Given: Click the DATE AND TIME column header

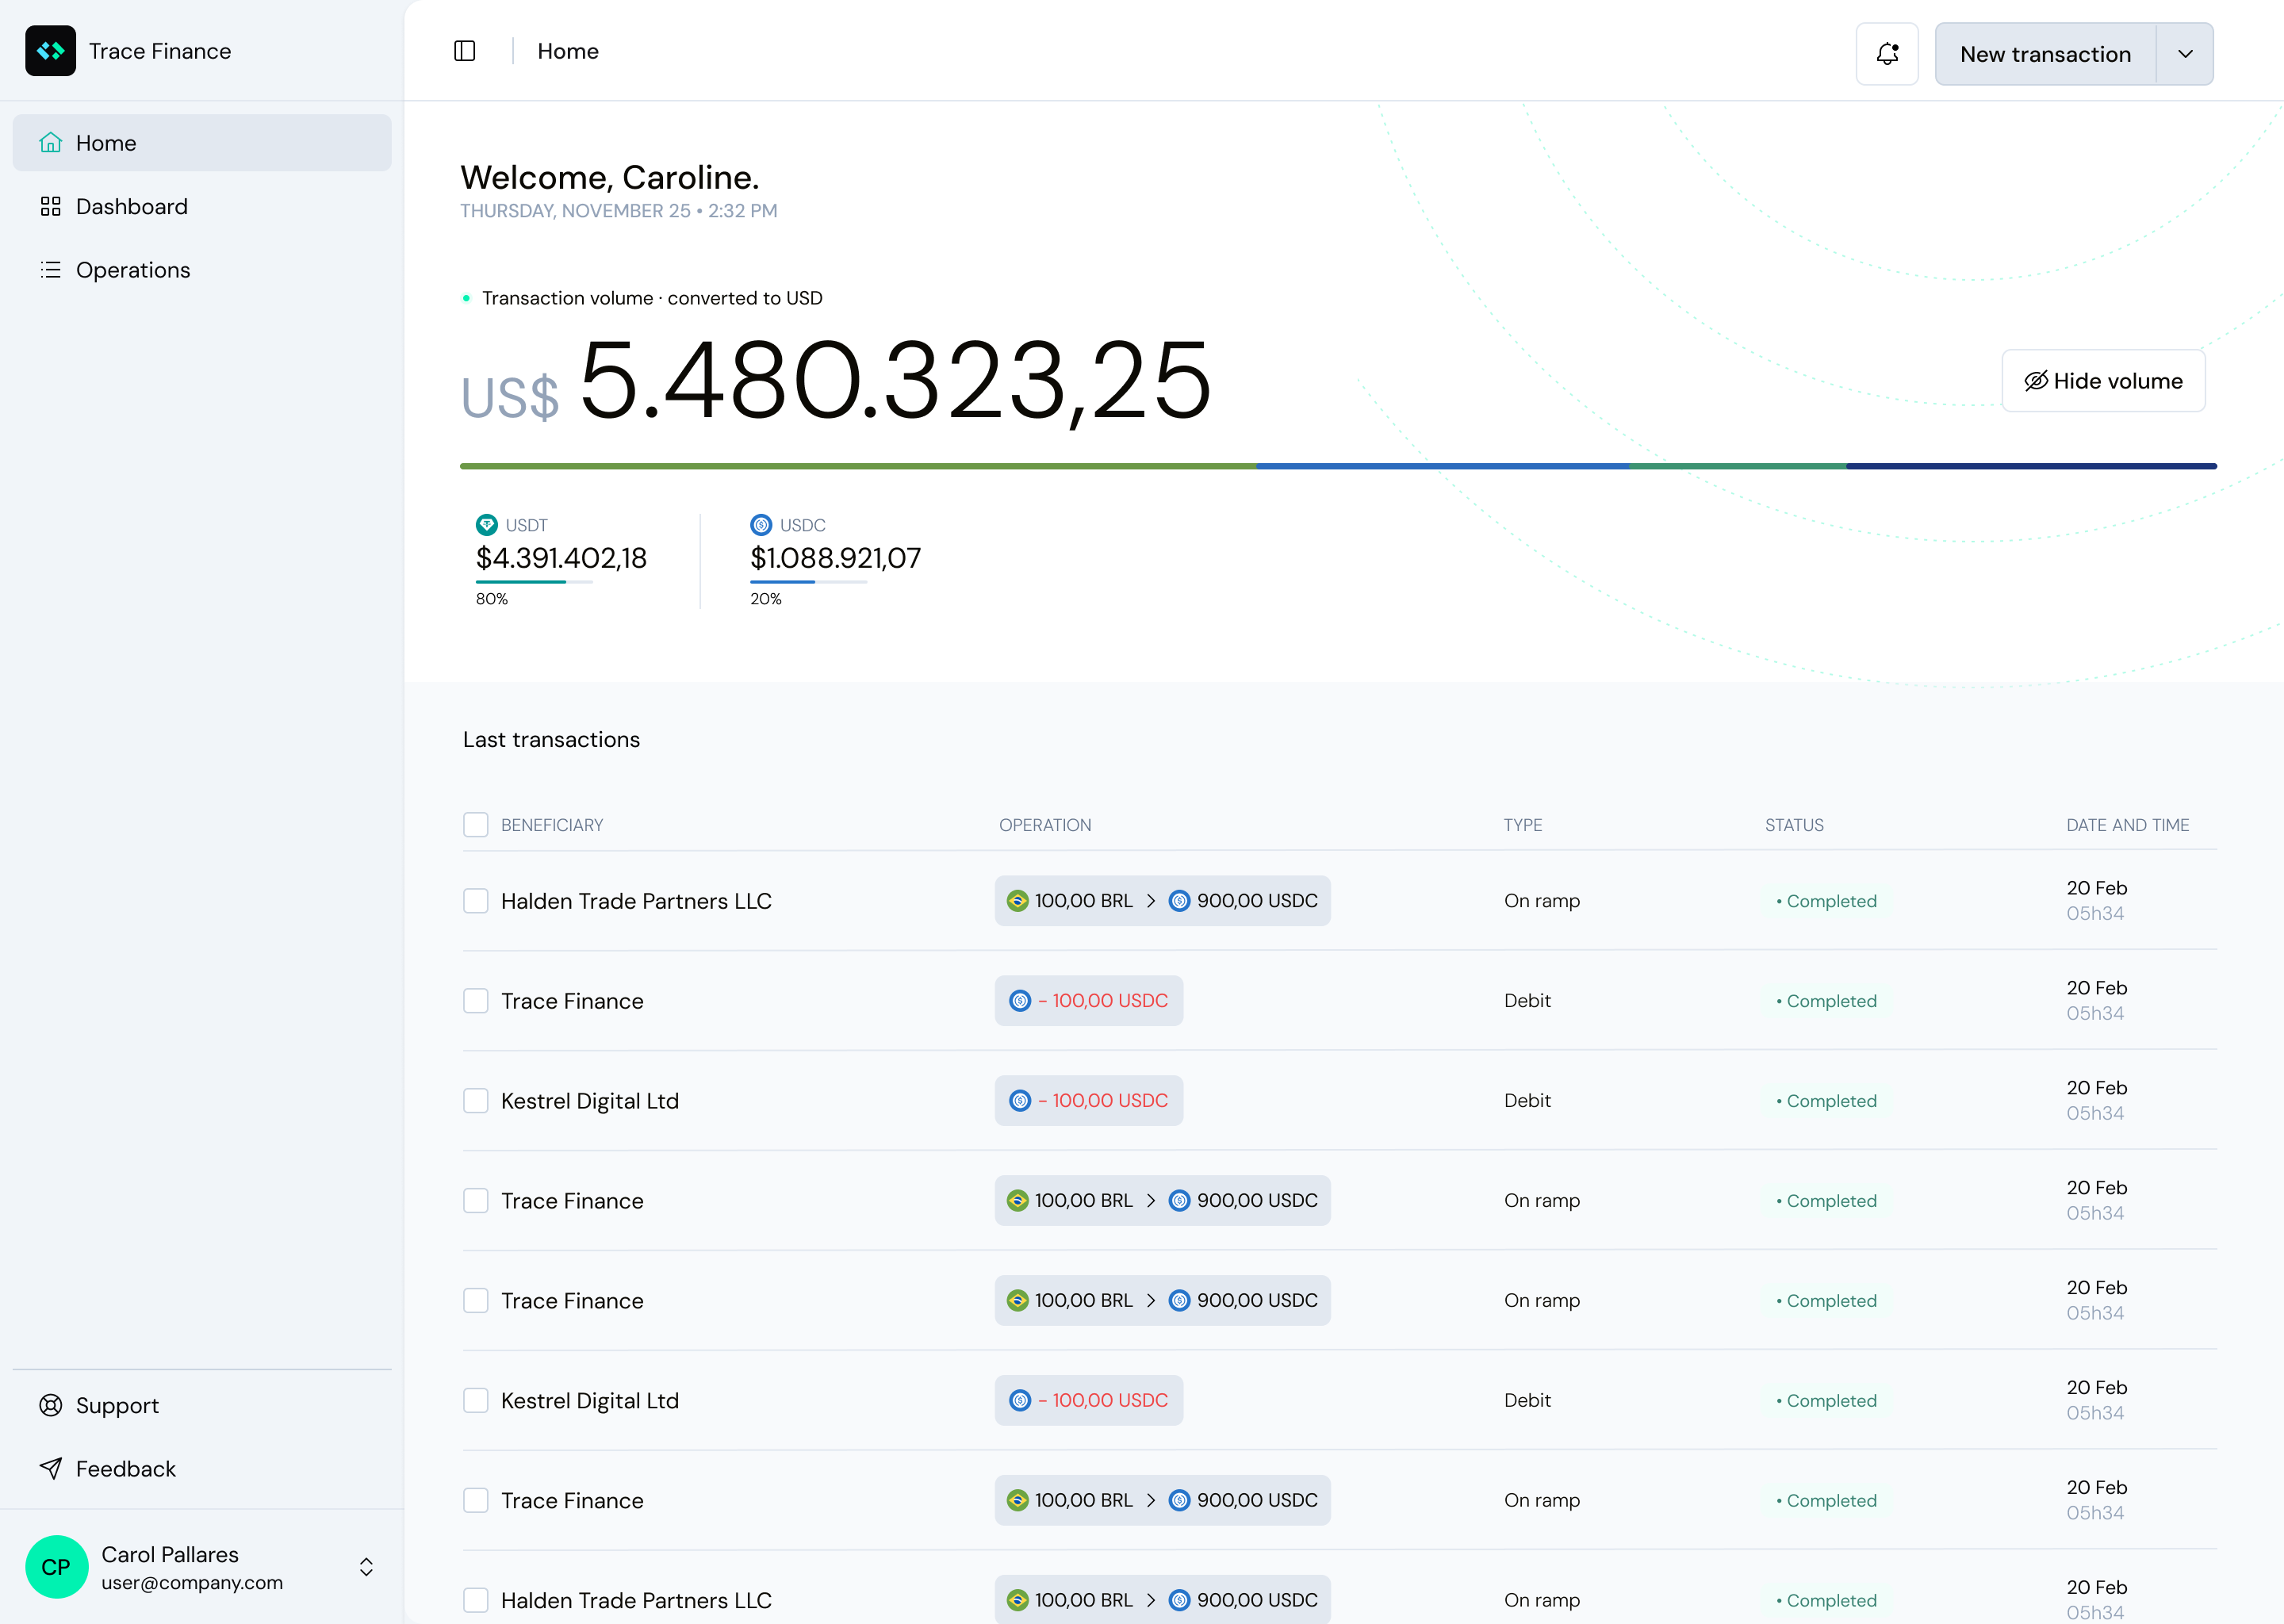Looking at the screenshot, I should (x=2128, y=825).
